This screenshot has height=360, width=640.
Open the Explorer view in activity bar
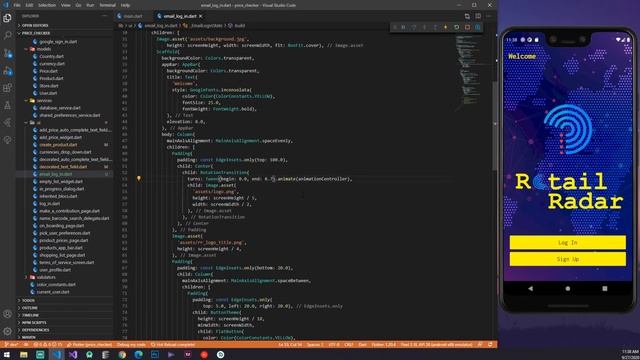pyautogui.click(x=7, y=18)
